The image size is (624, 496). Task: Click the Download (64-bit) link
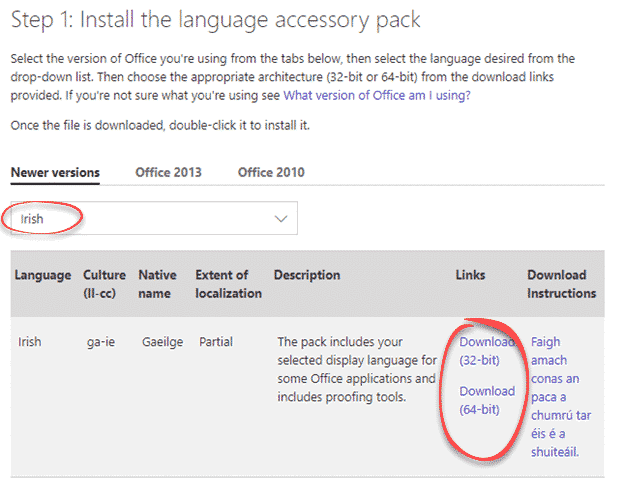pos(486,400)
